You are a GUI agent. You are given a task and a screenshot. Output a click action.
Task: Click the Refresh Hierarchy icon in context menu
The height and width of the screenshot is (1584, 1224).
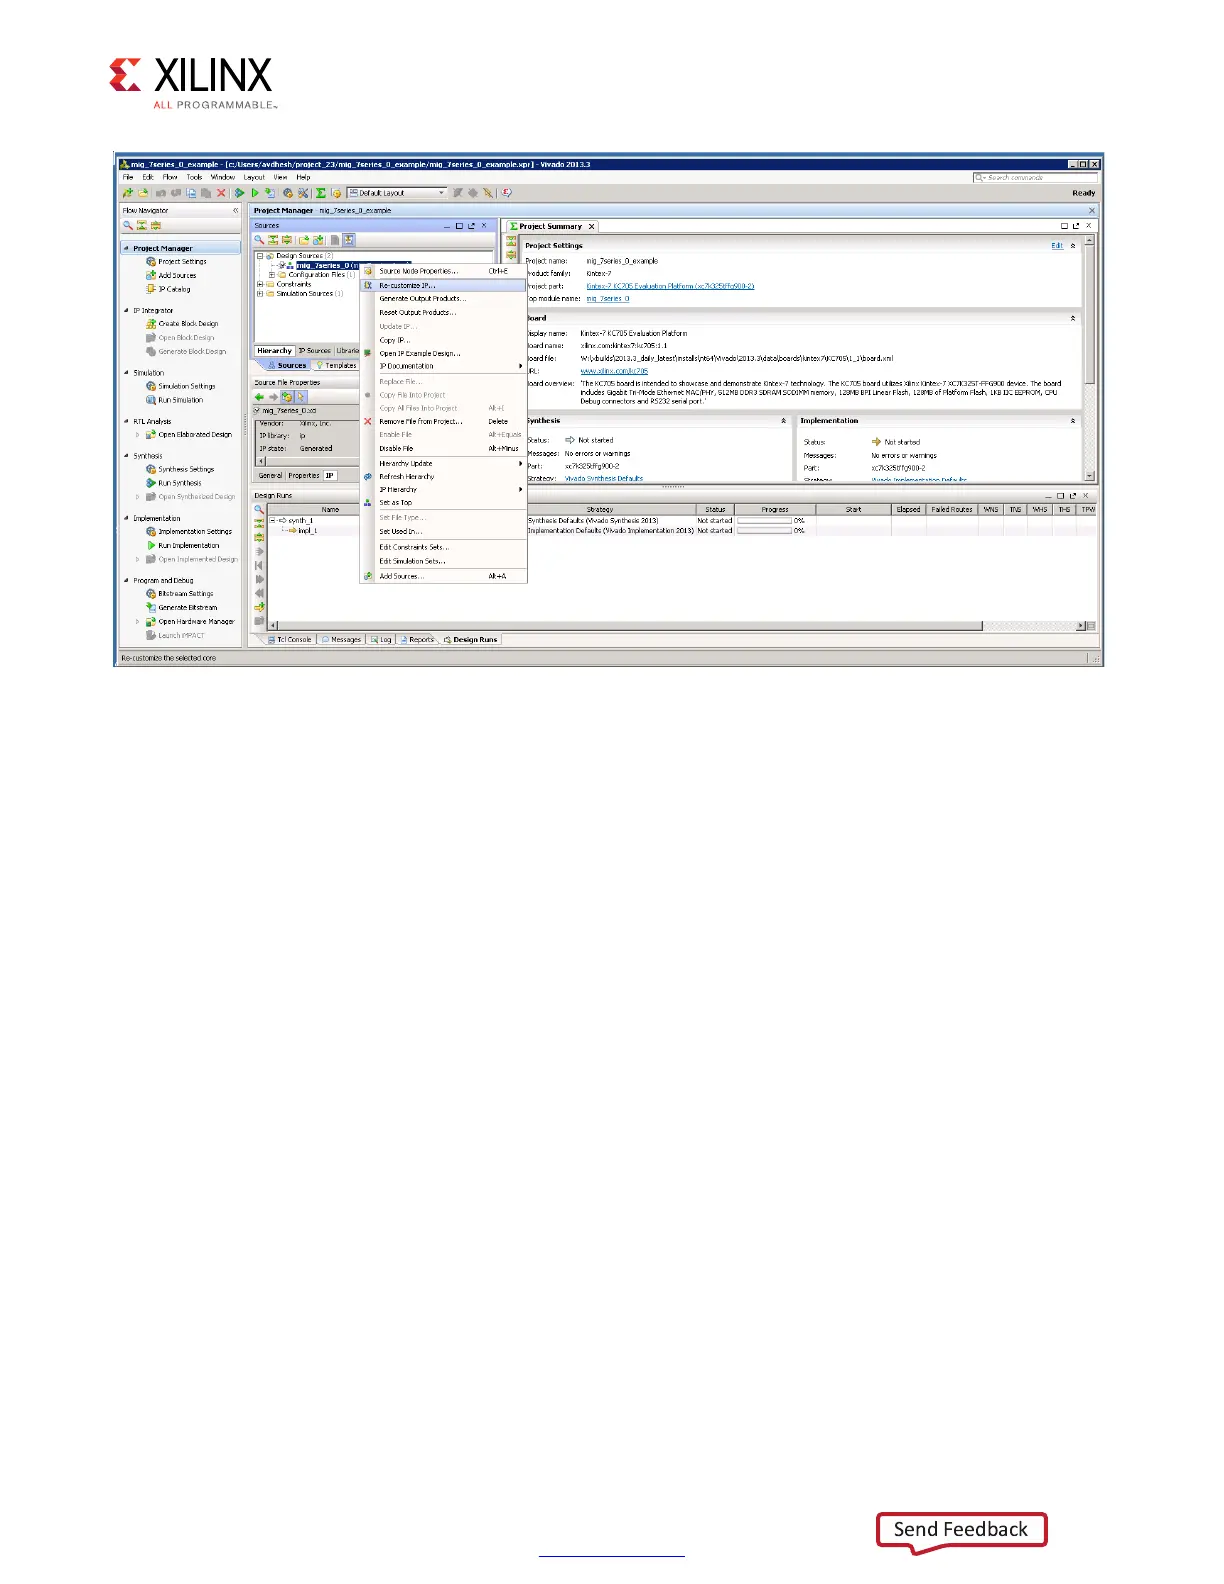368,477
